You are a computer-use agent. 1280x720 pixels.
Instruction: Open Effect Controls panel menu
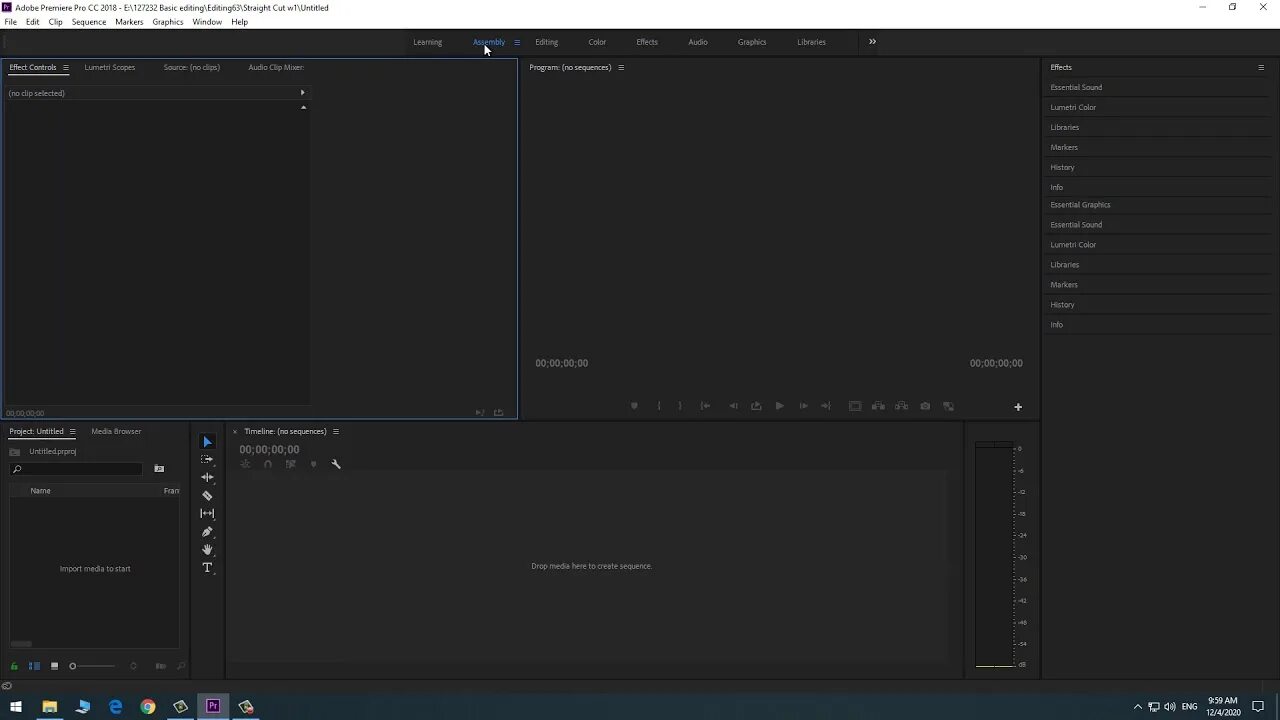(66, 67)
